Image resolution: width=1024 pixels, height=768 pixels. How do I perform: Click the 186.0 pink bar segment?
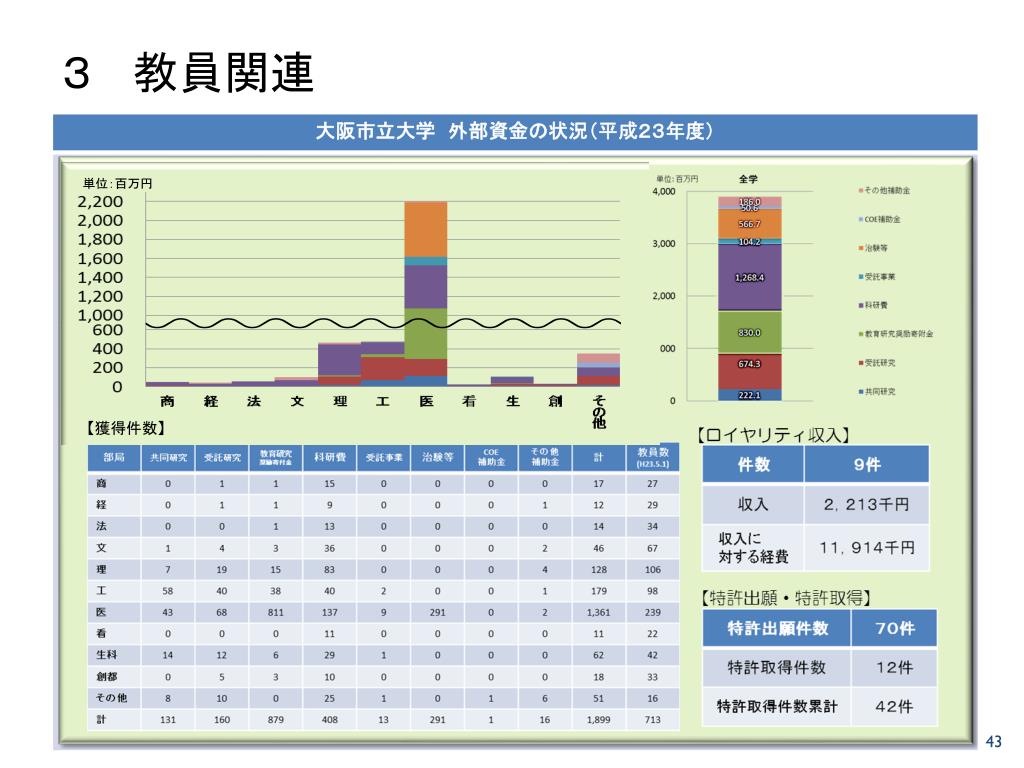750,201
